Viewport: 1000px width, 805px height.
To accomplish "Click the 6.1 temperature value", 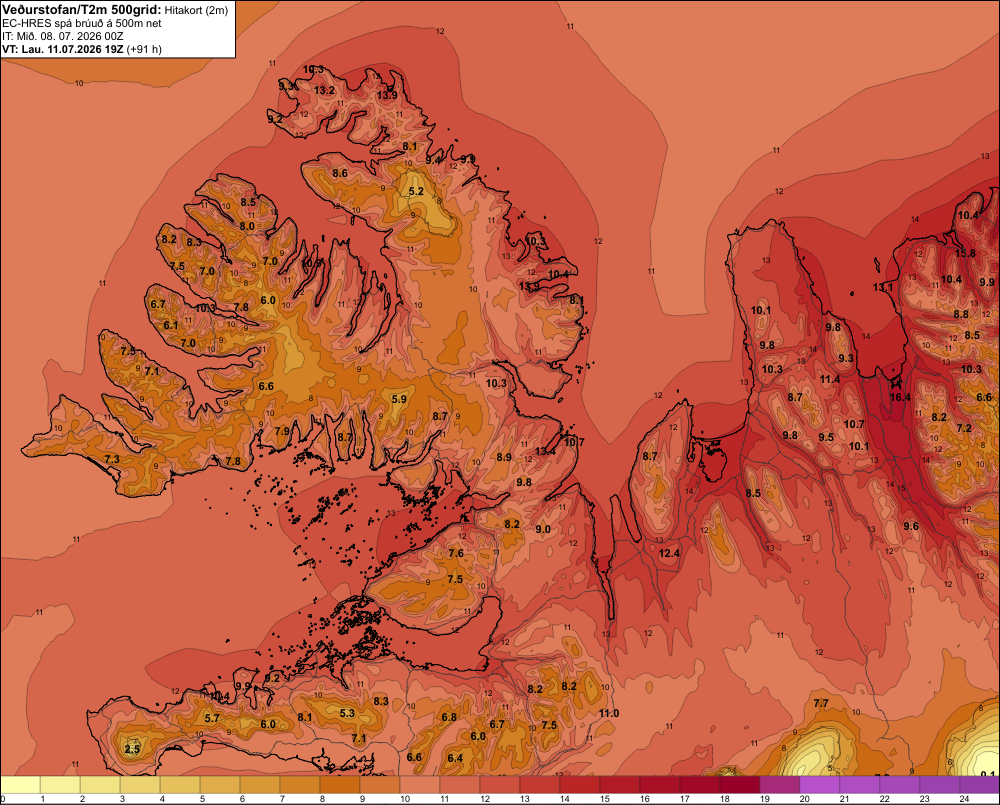I will pos(171,325).
